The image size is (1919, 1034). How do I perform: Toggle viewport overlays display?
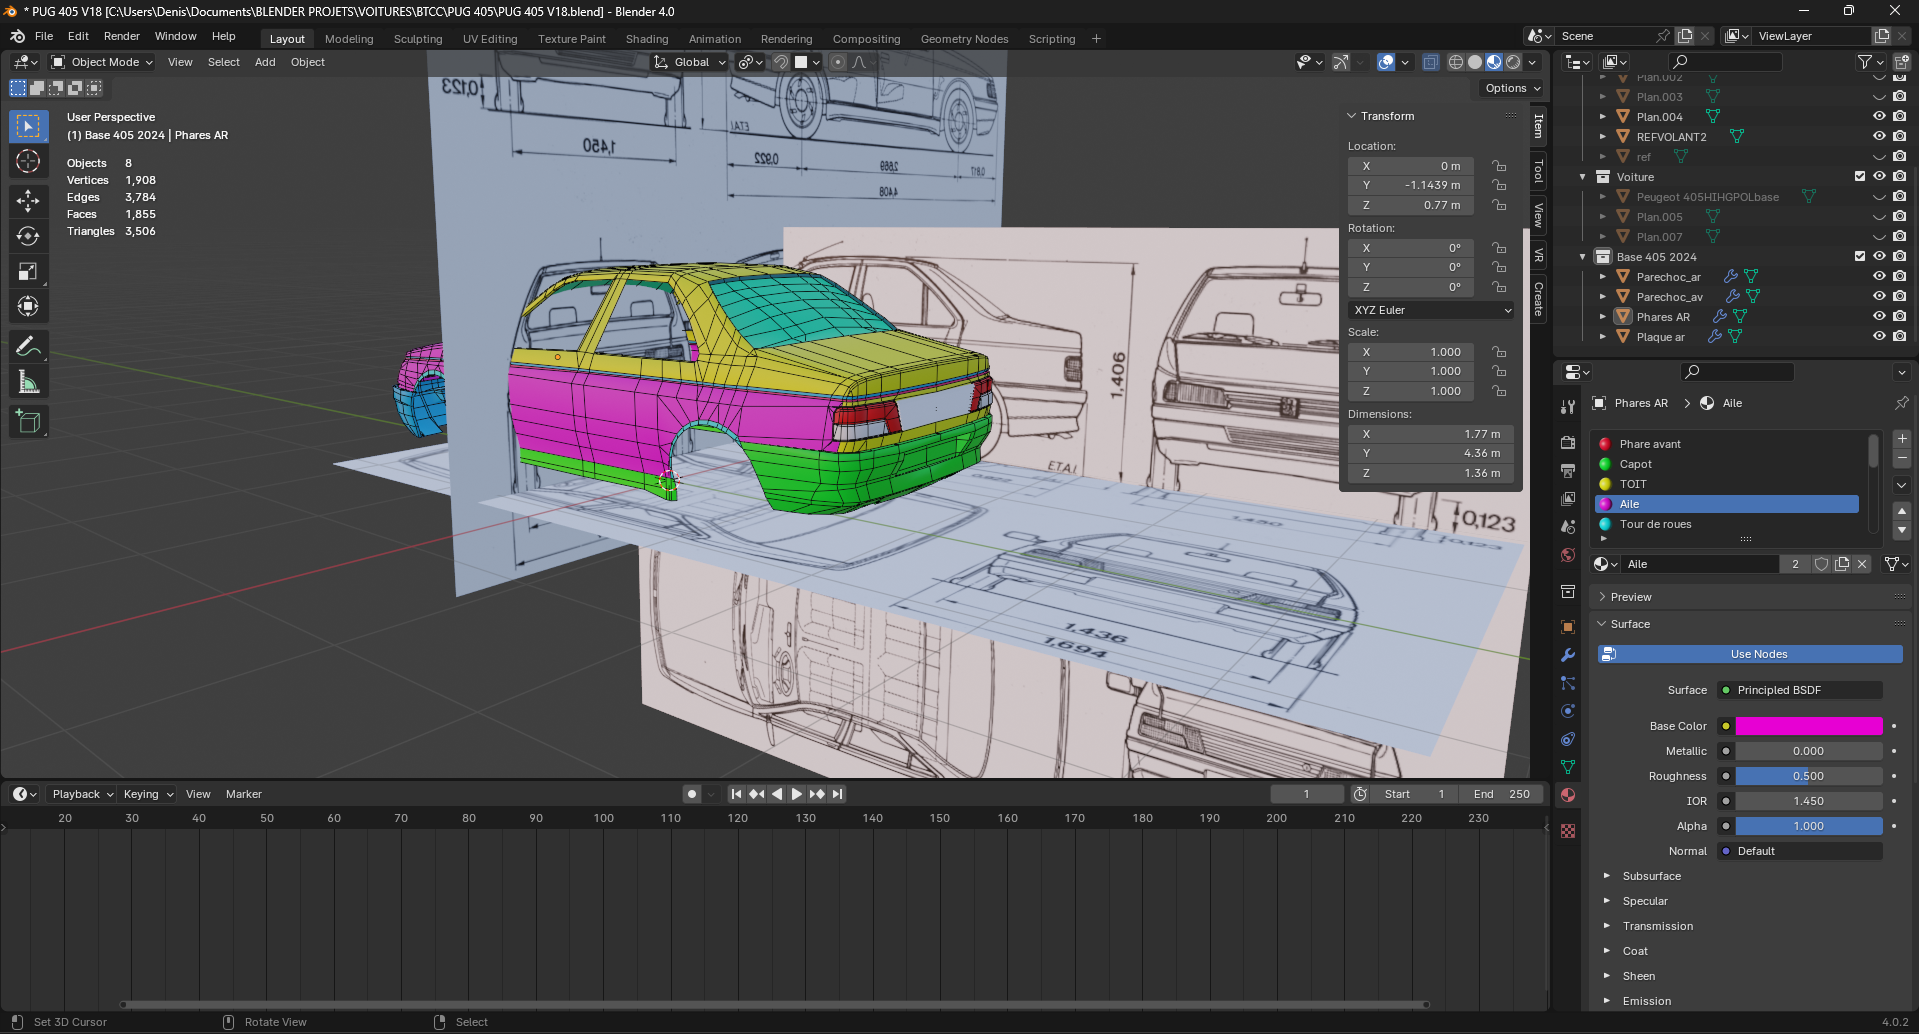(1386, 62)
